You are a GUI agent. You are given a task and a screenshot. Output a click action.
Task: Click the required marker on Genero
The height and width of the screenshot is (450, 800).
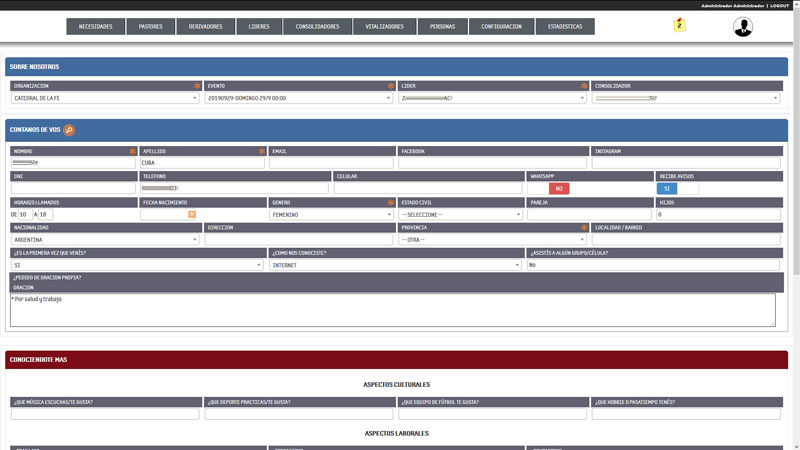390,202
